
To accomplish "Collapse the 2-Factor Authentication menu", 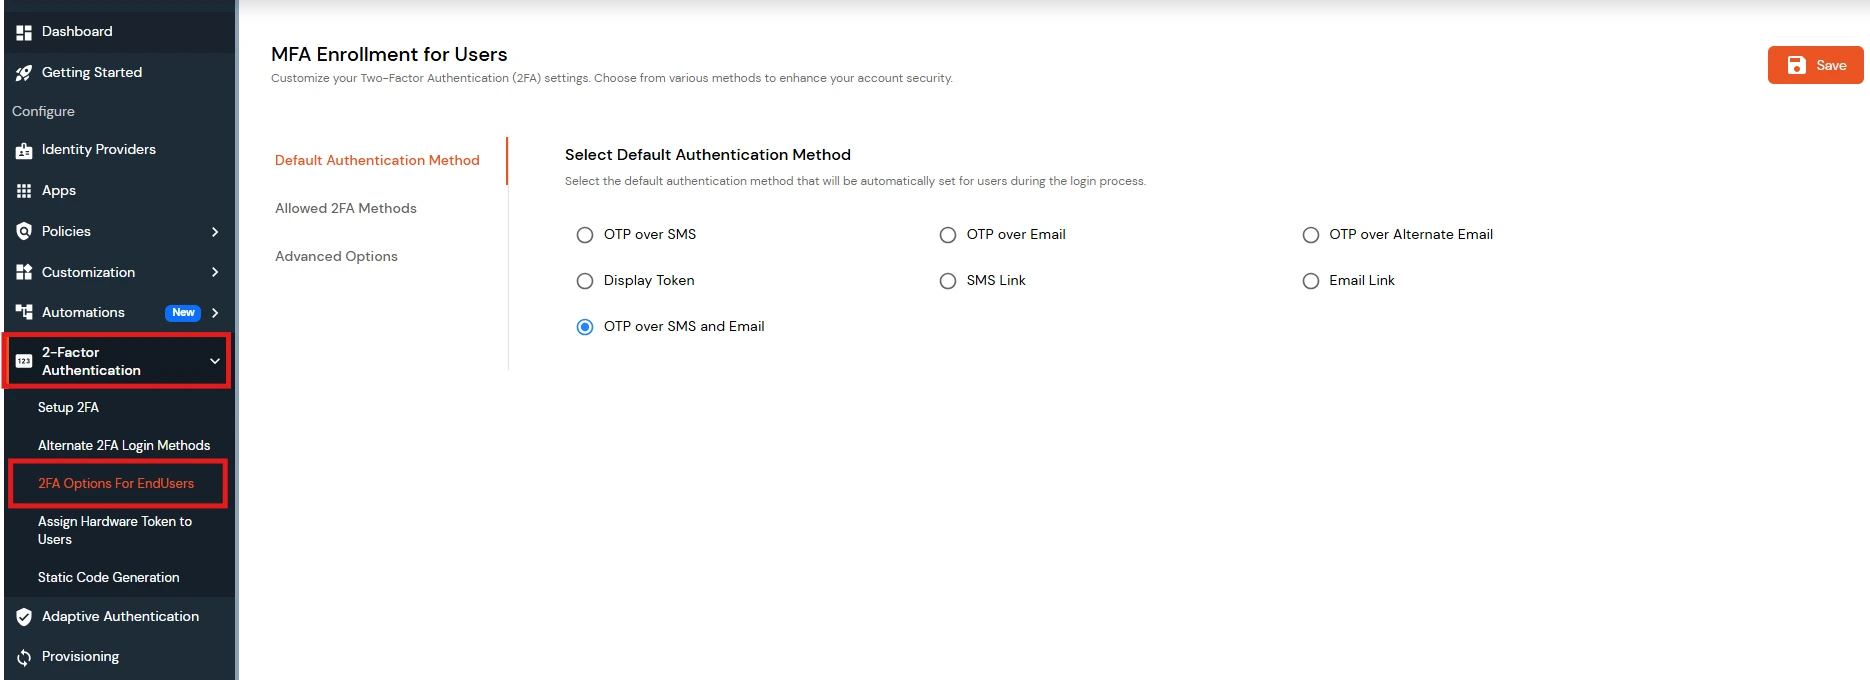I will 214,361.
